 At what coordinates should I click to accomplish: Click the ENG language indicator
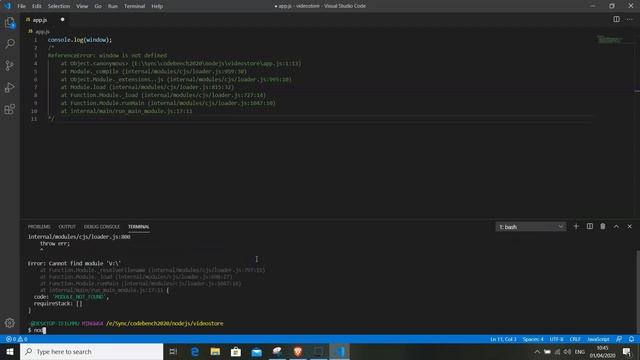pyautogui.click(x=580, y=351)
